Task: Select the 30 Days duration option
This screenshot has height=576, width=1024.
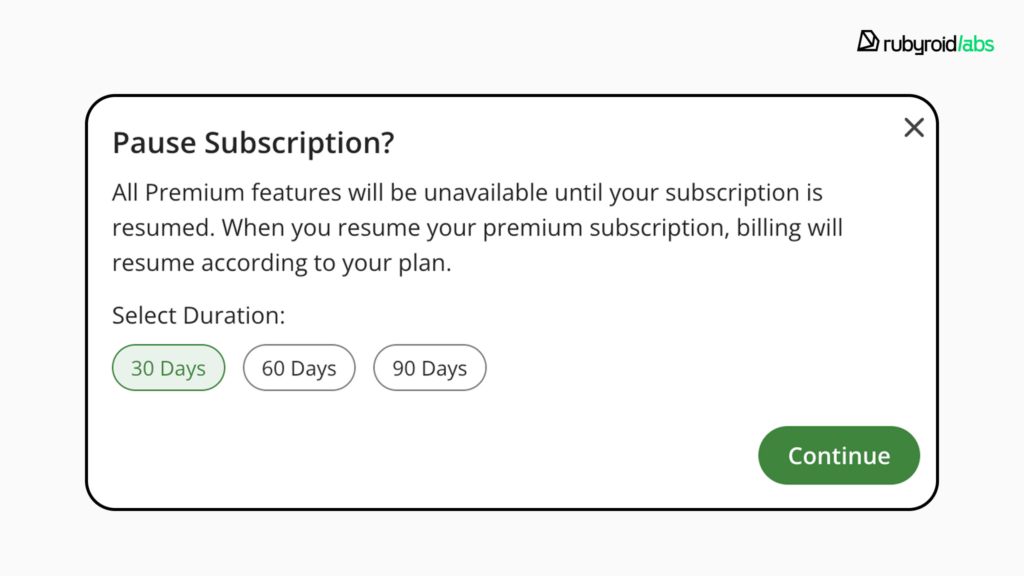Action: 168,368
